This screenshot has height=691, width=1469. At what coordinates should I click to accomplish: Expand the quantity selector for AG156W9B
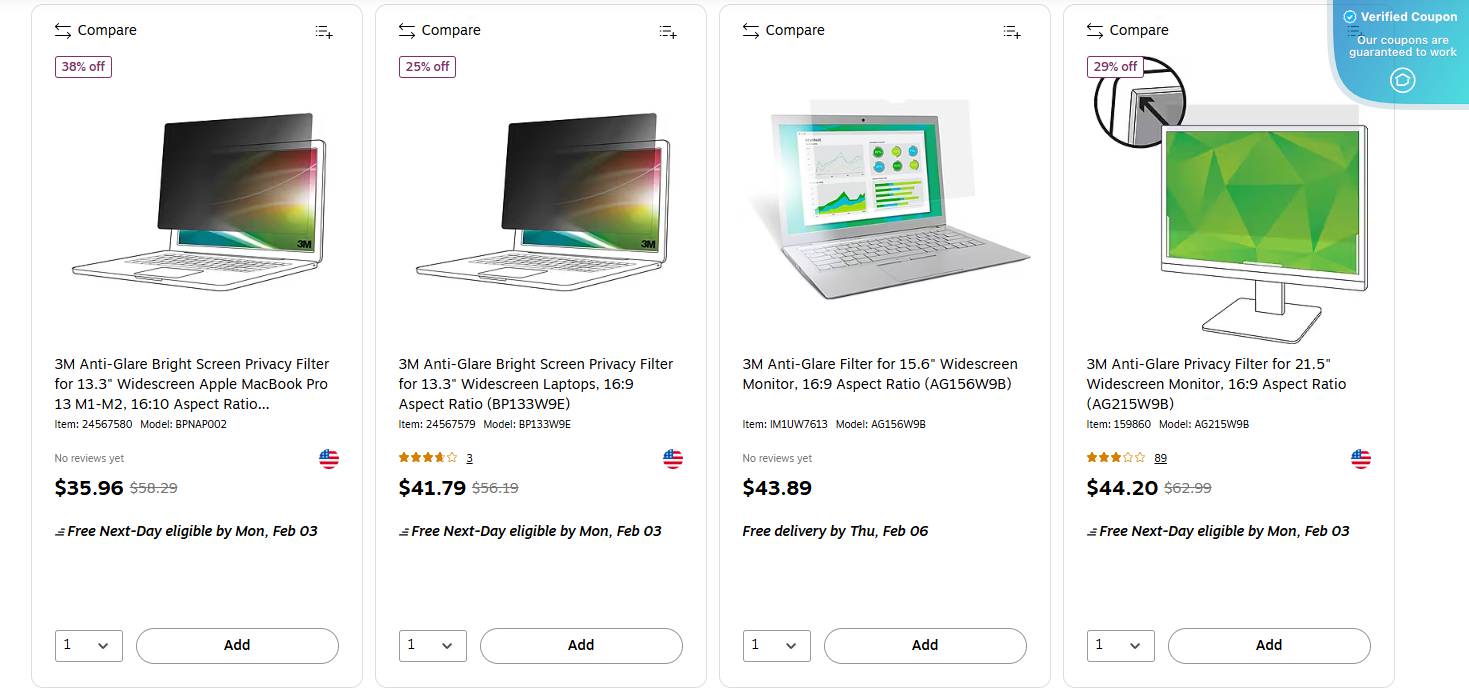(x=776, y=645)
